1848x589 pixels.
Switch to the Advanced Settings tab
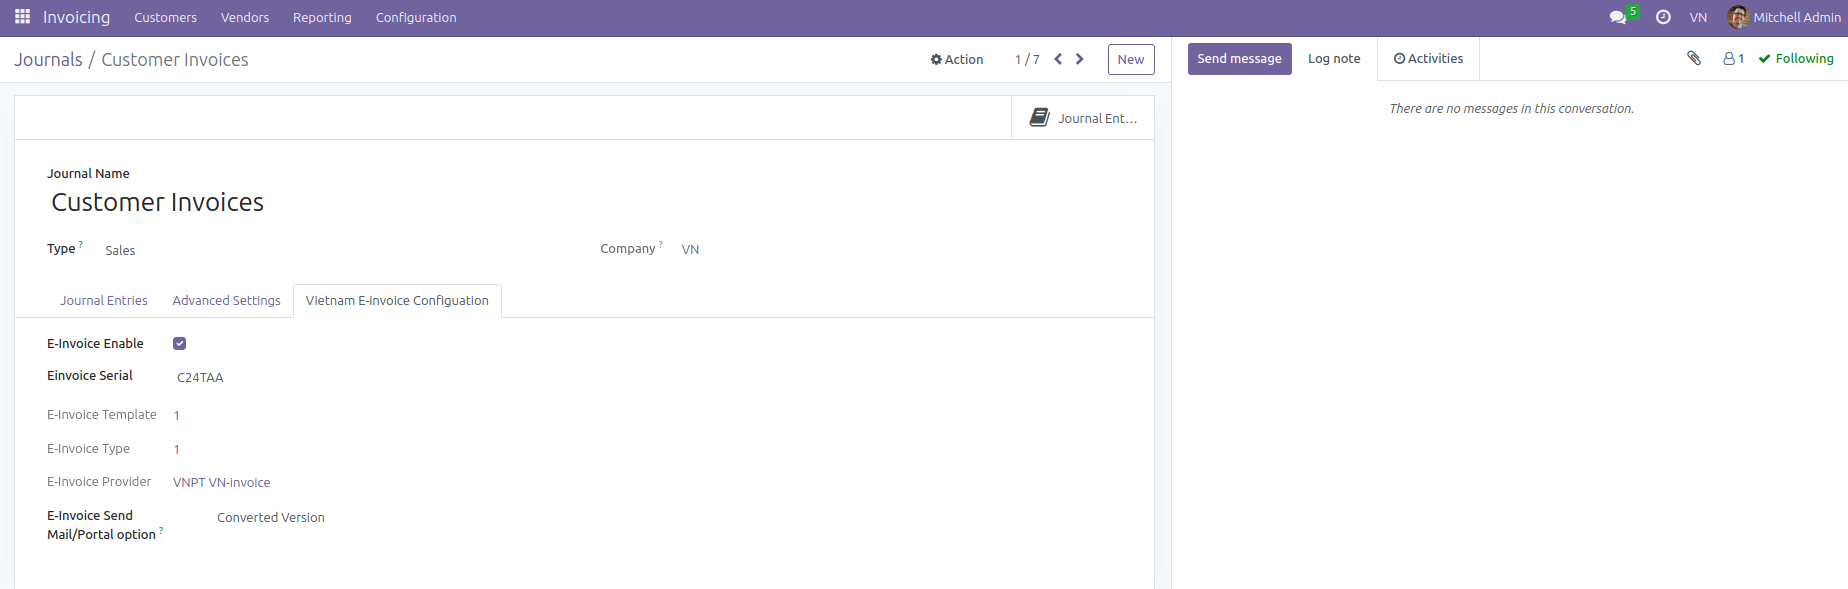click(x=226, y=301)
